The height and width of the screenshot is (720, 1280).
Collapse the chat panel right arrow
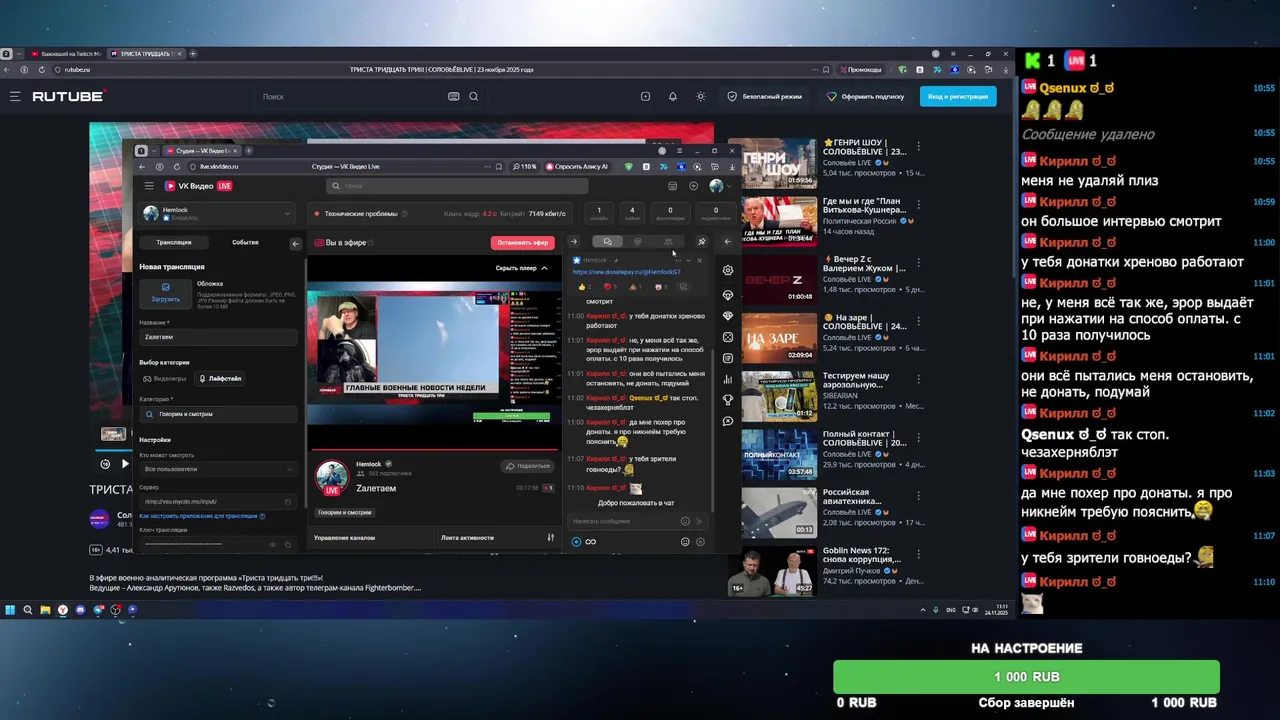tap(574, 242)
